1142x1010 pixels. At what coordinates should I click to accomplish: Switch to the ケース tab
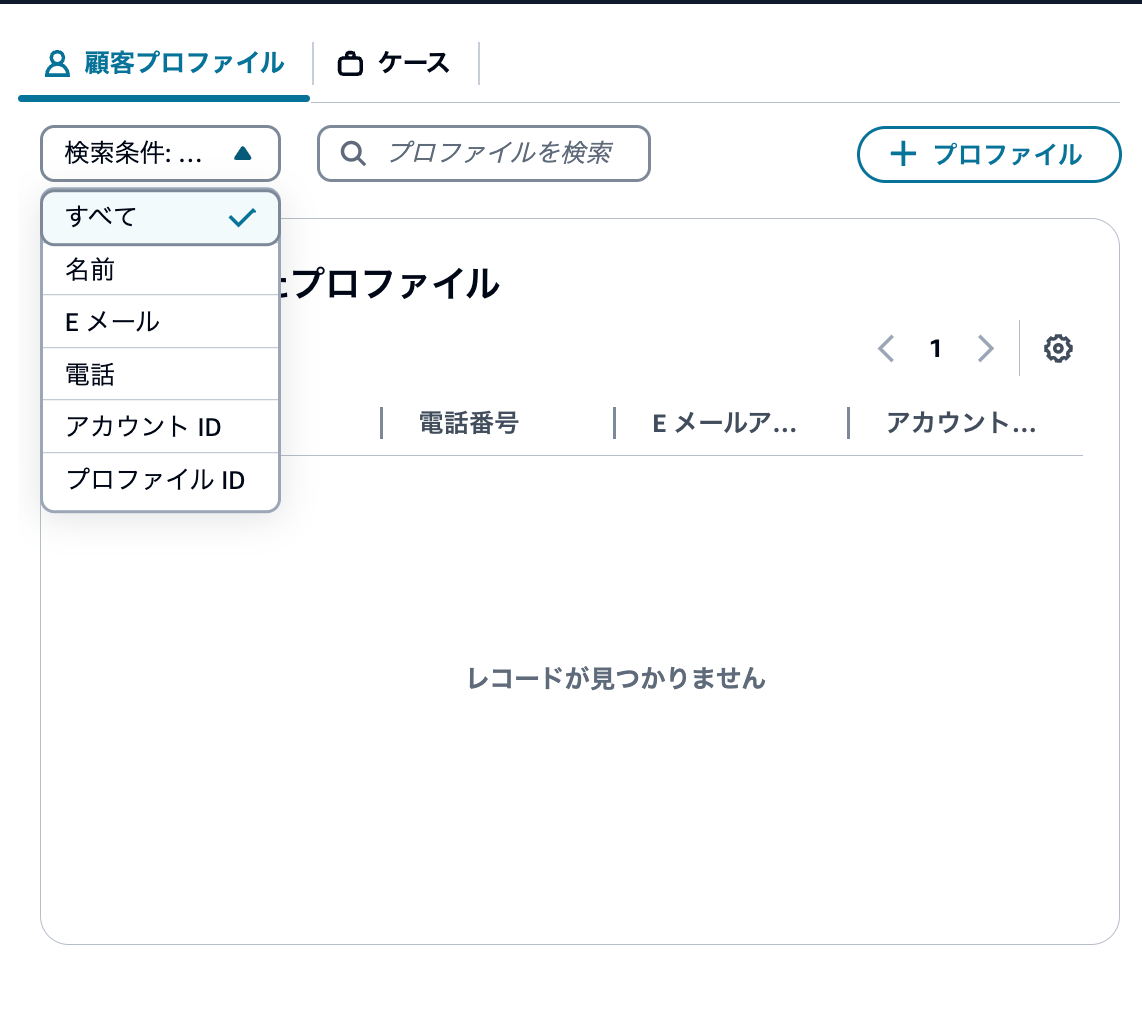click(393, 64)
